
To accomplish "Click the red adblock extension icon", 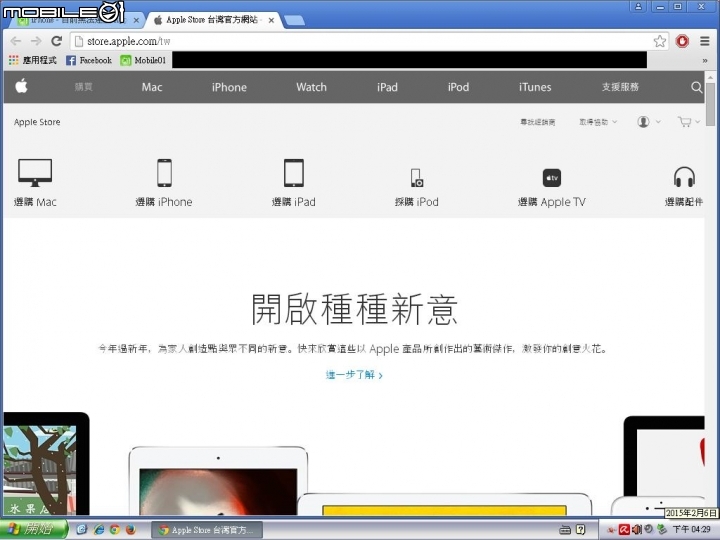I will [682, 41].
